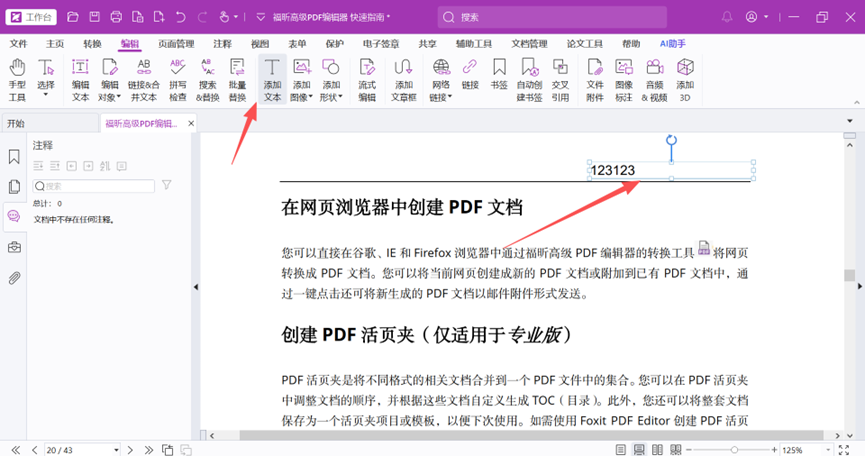Select the 添加文本 (Add Text) tool
Viewport: 865px width, 456px height.
click(272, 79)
